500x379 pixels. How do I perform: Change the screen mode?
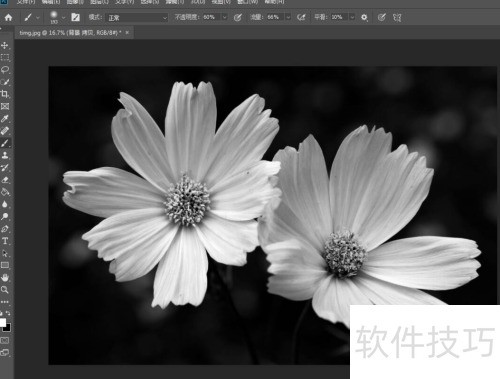coord(5,352)
